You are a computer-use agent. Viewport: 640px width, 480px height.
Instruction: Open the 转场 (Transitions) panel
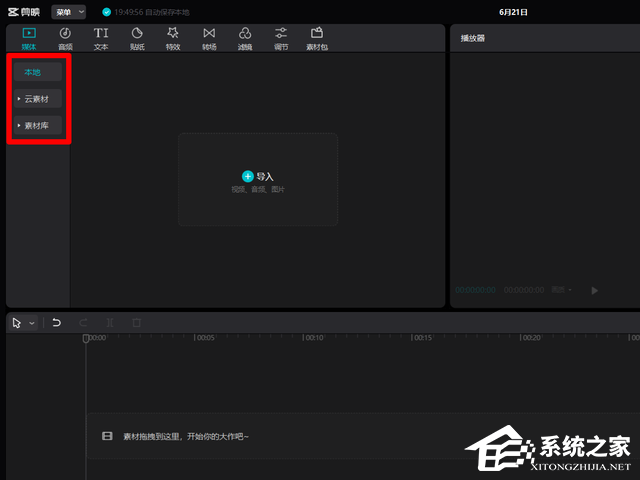point(209,38)
